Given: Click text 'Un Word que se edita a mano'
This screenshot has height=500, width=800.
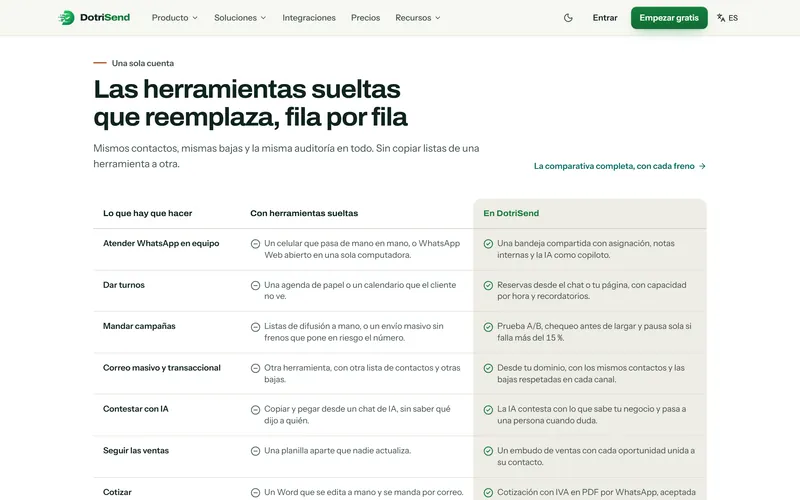Looking at the screenshot, I should pos(364,492).
